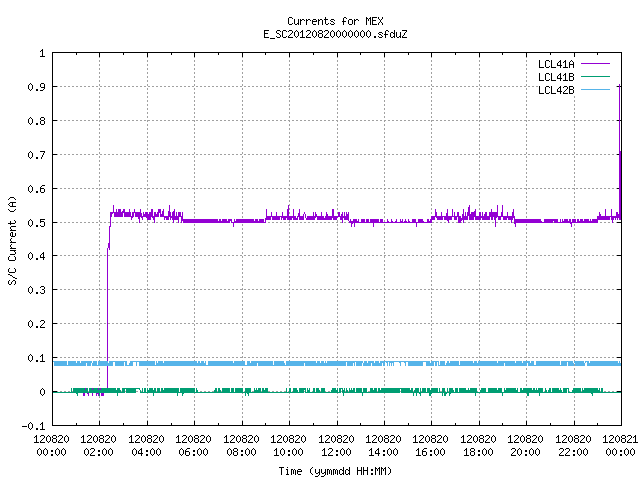
Task: Click the purple LCL41A trace at 08:00
Action: pyautogui.click(x=242, y=221)
